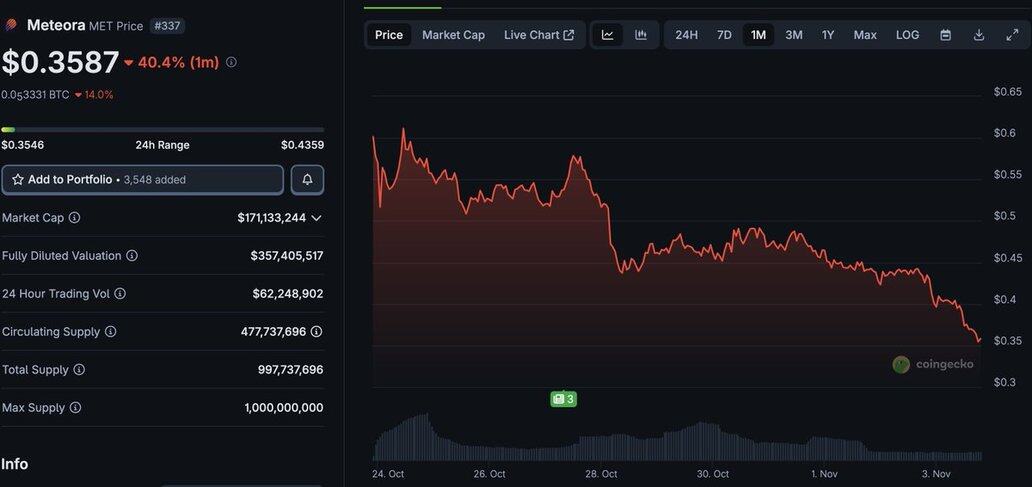This screenshot has height=487, width=1032.
Task: Toggle LOG scale on the chart
Action: [907, 35]
